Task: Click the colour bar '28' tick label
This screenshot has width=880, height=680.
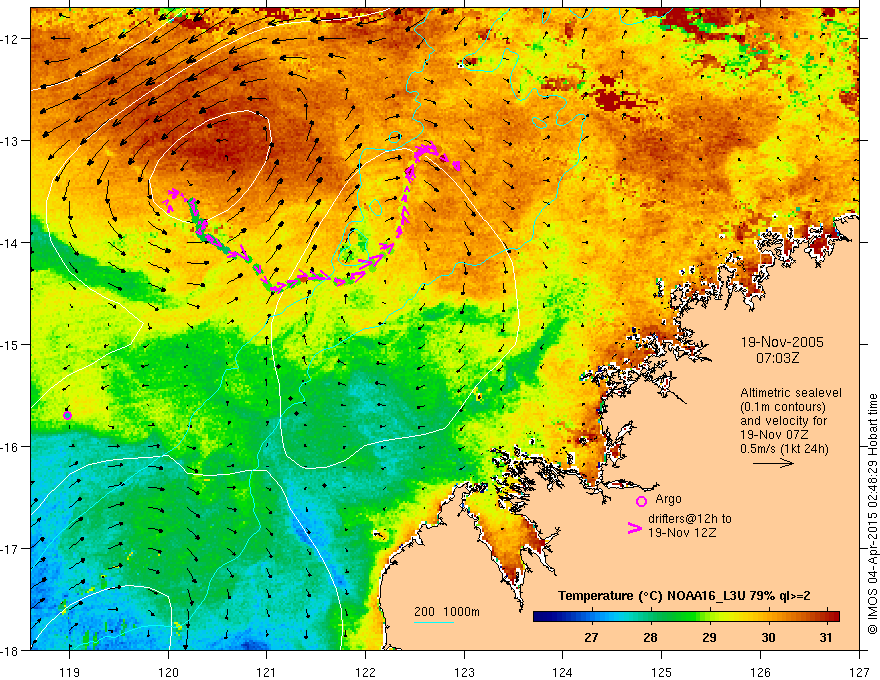Action: pos(650,637)
